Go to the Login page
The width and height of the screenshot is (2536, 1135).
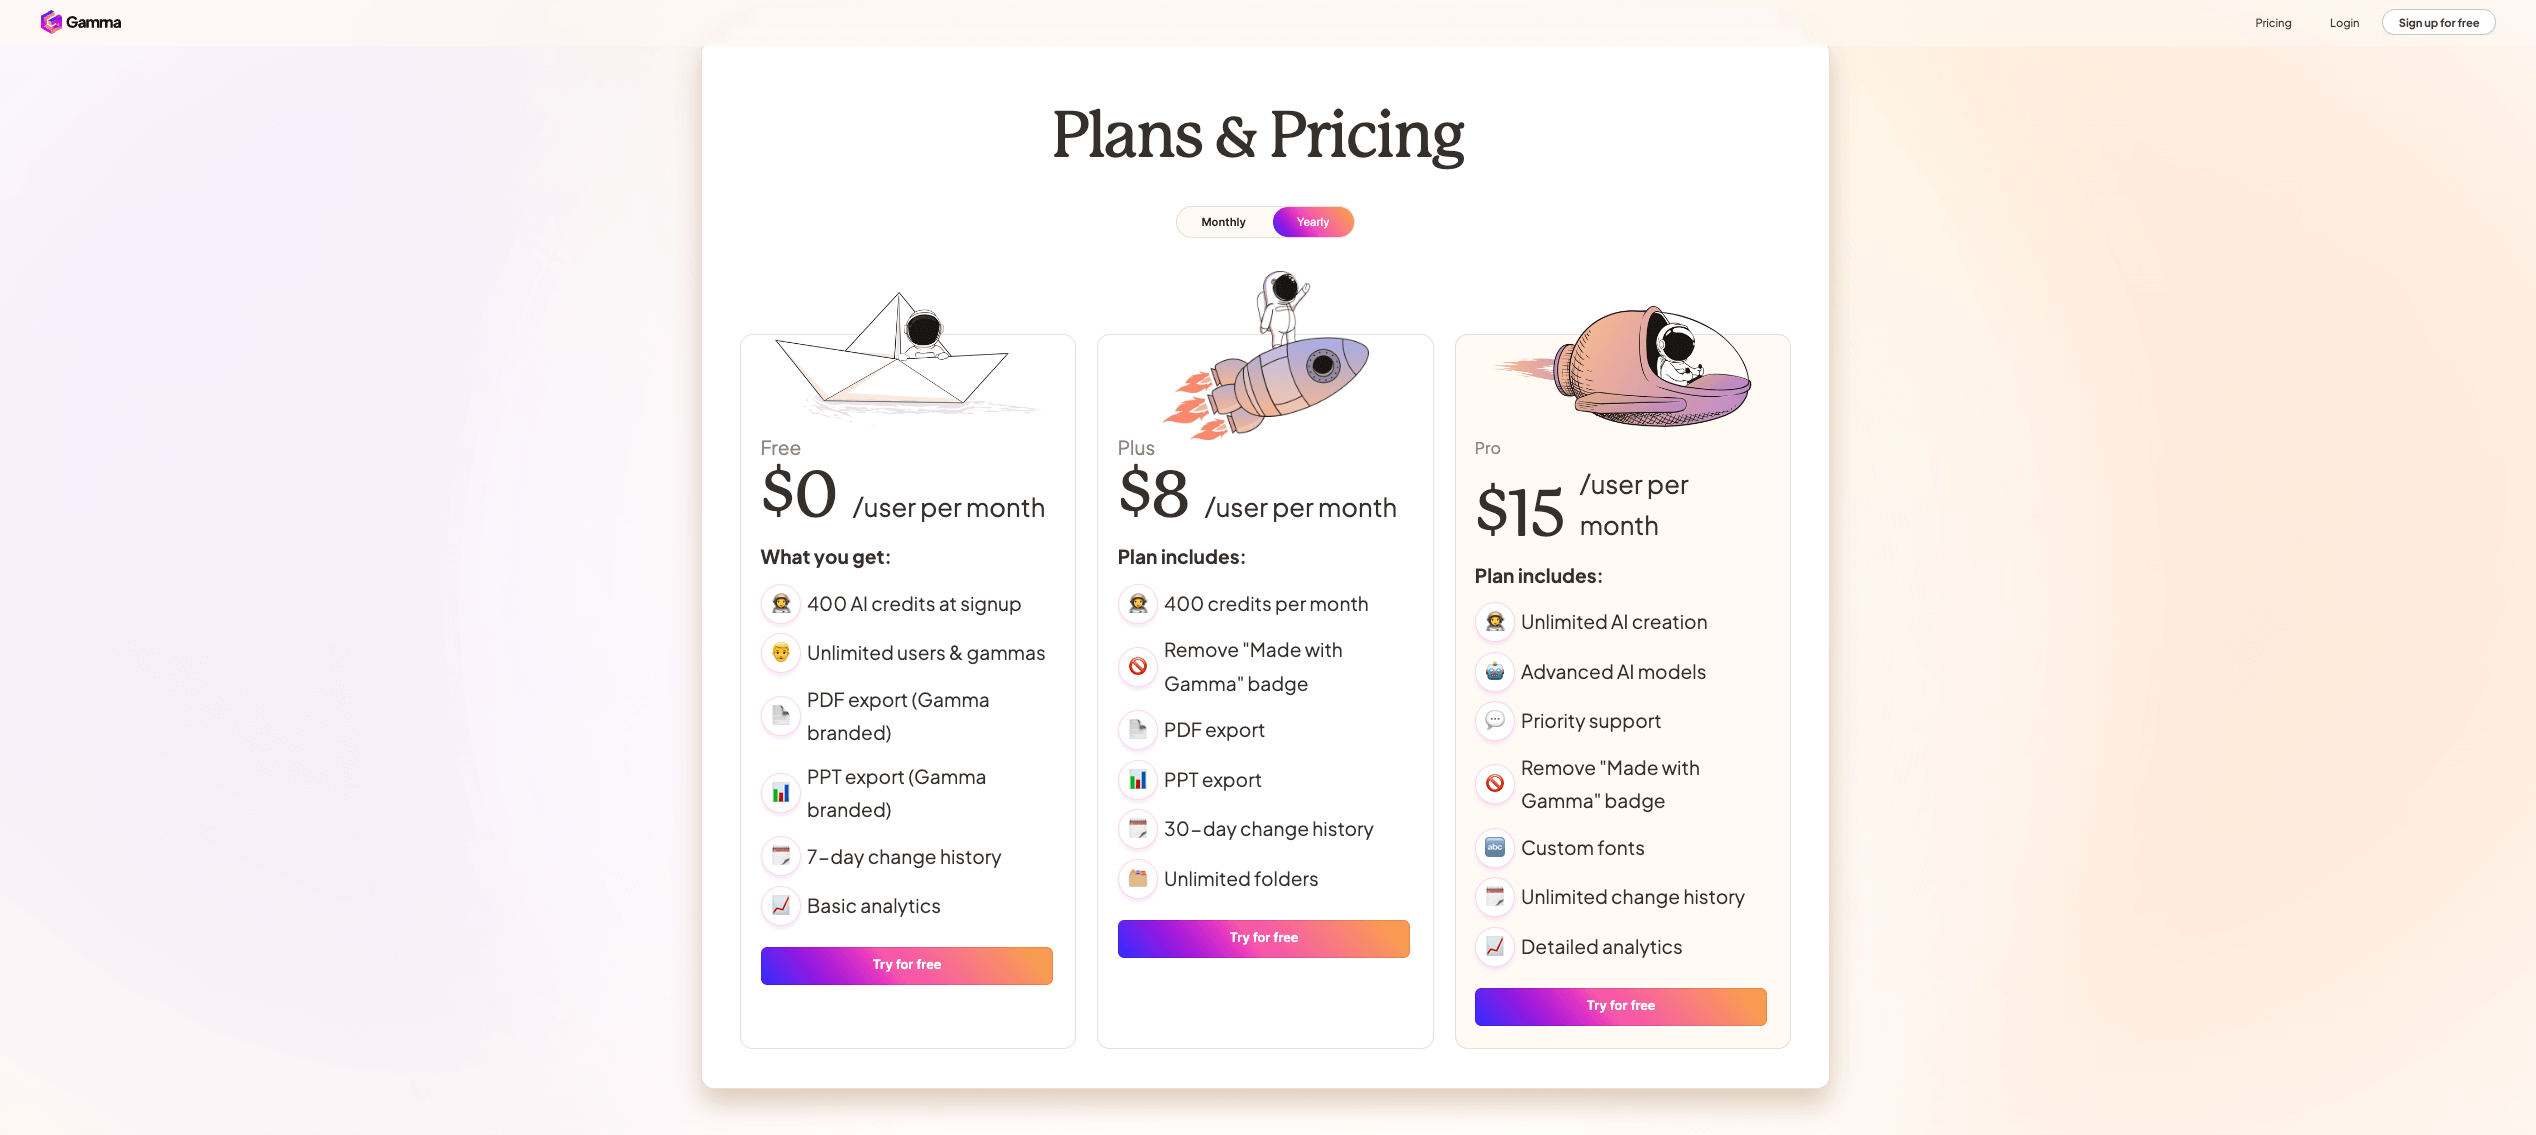[x=2344, y=23]
